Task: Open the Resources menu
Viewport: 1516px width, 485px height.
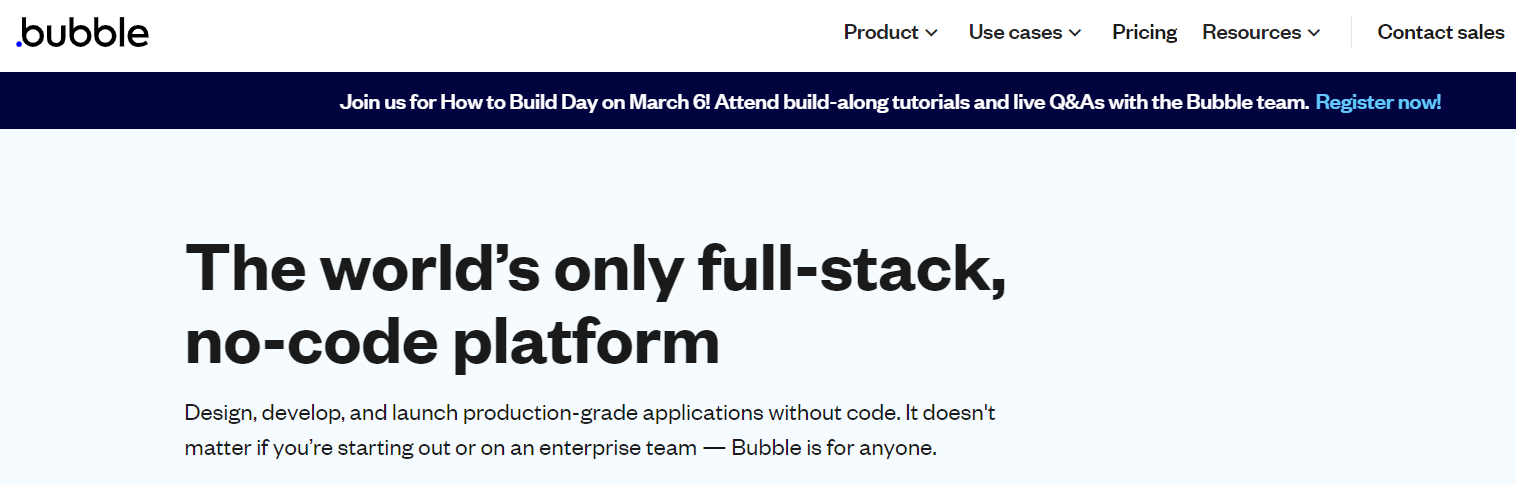Action: pos(1251,32)
